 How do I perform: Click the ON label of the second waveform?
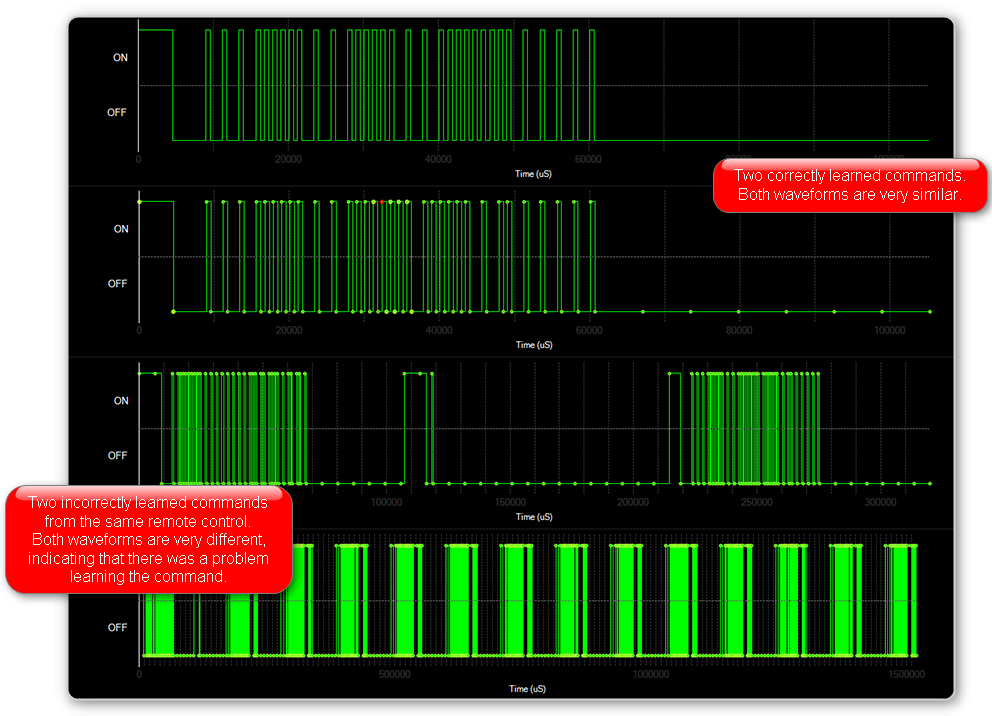click(120, 229)
